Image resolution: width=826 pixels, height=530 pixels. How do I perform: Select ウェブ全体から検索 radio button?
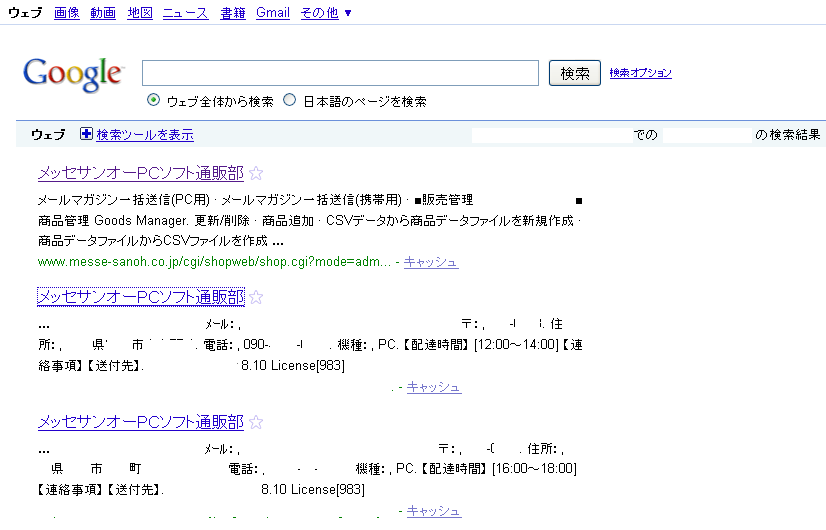[153, 100]
